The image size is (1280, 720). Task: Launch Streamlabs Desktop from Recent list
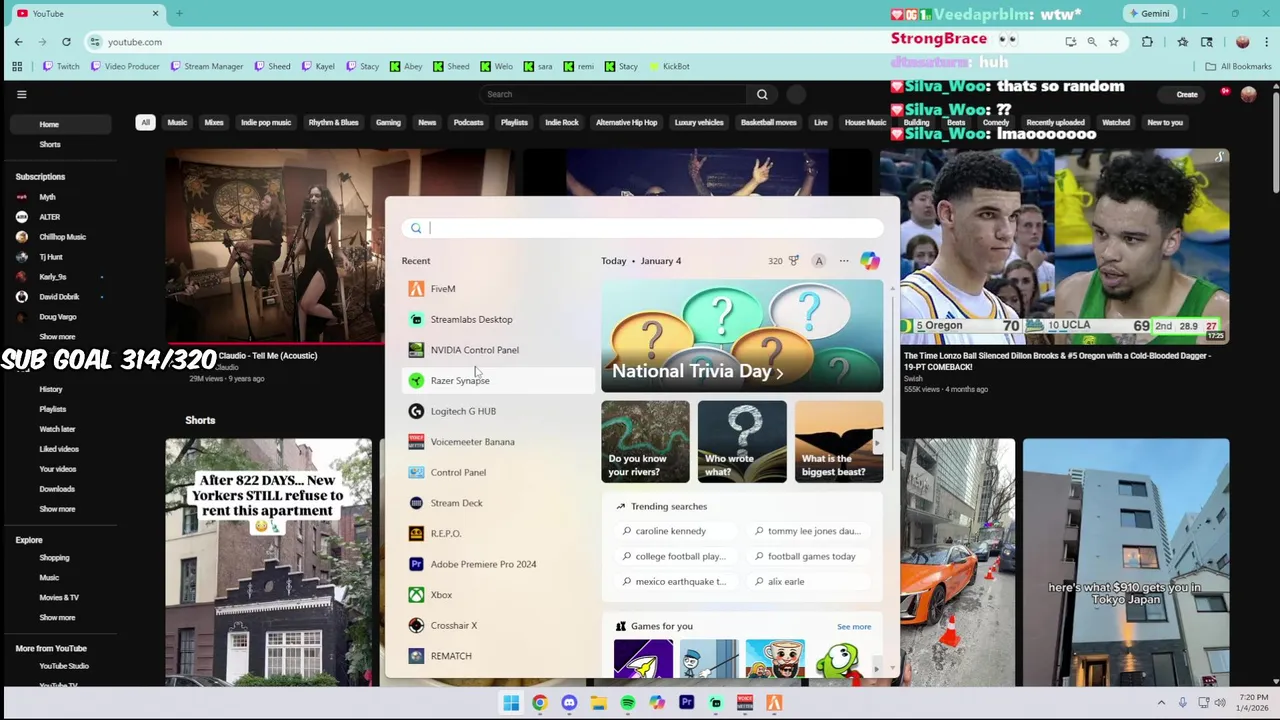point(498,319)
